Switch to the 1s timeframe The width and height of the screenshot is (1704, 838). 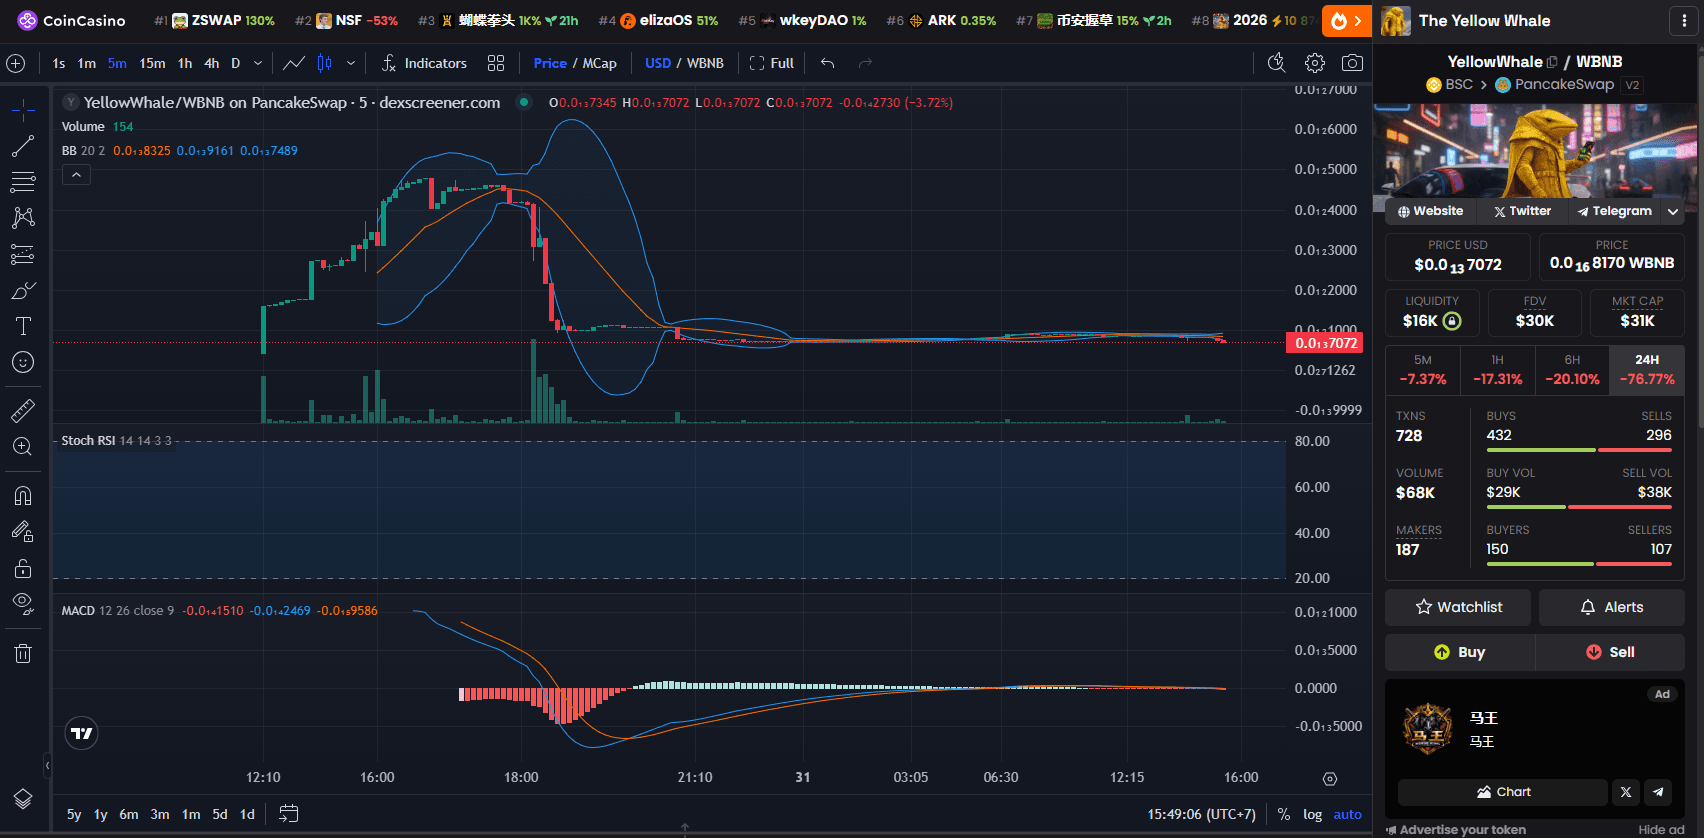59,63
